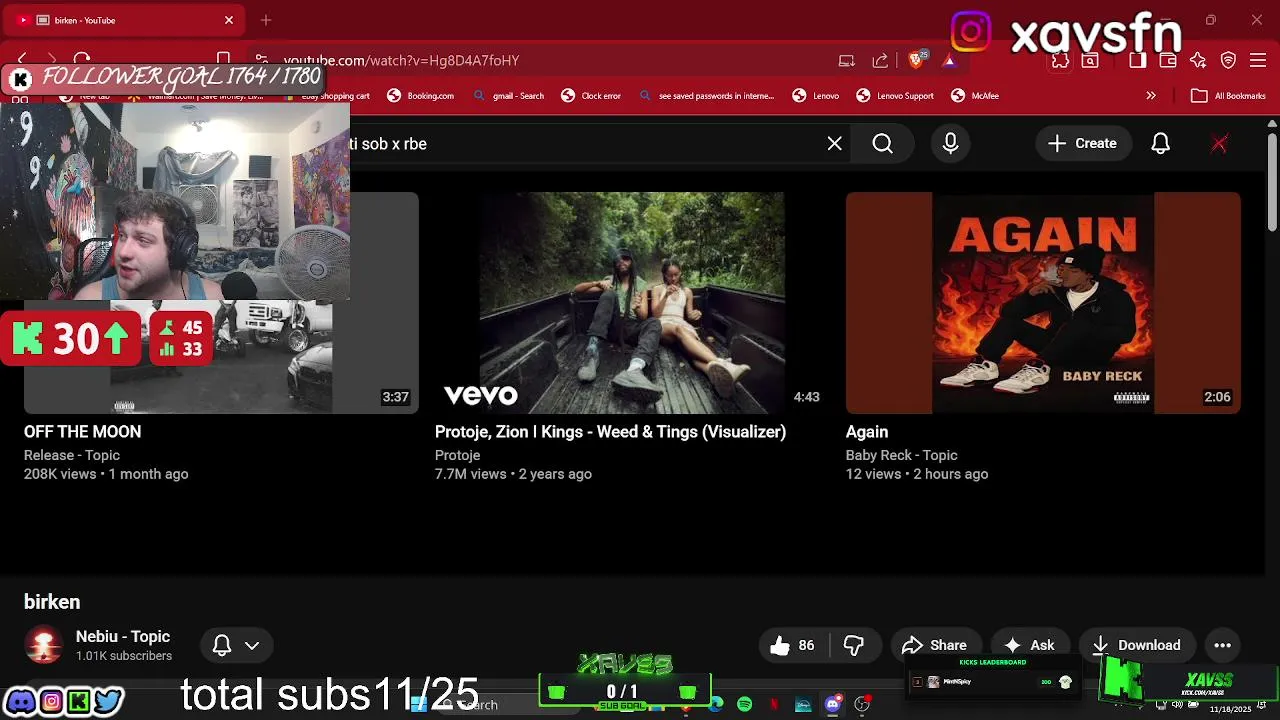This screenshot has width=1280, height=720.
Task: Open Lenovo bookmark
Action: (x=816, y=96)
